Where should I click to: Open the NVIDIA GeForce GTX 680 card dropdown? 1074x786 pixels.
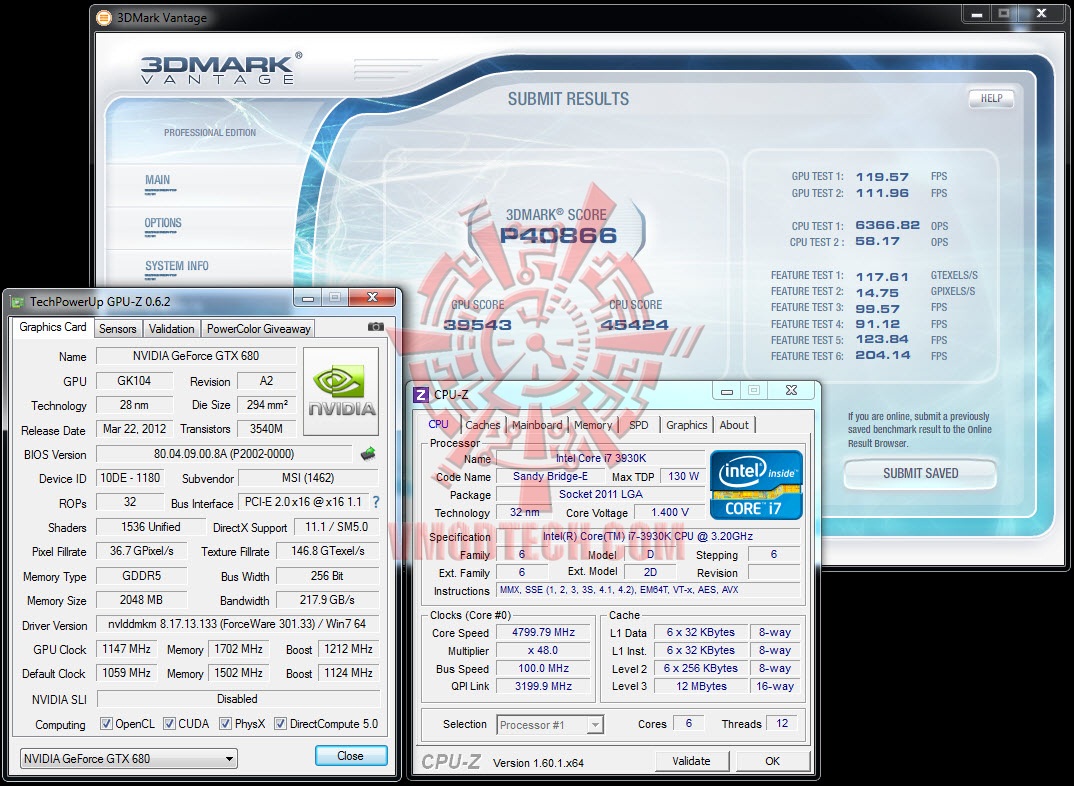[129, 759]
